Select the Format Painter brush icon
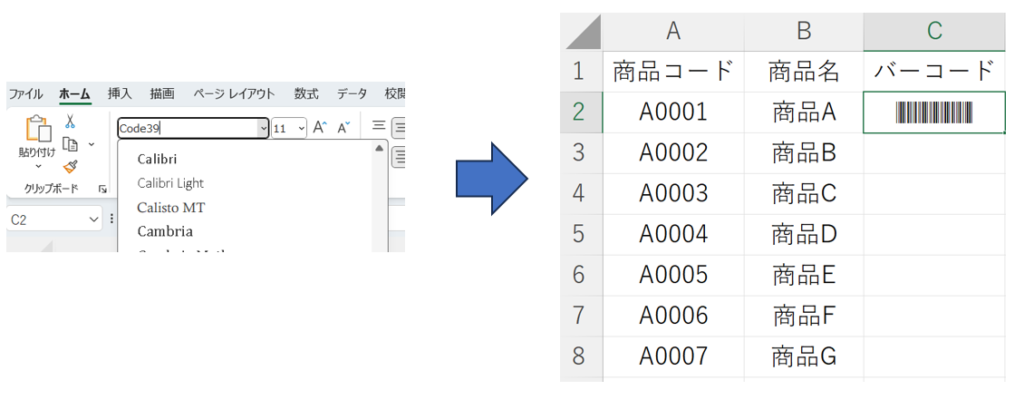Screen dimensions: 1024x400 click(x=70, y=166)
